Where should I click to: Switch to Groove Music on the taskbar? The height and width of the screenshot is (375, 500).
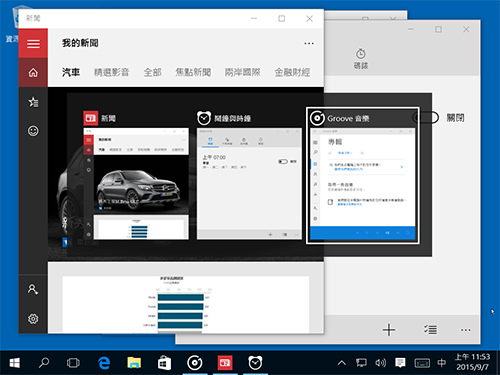(x=195, y=363)
